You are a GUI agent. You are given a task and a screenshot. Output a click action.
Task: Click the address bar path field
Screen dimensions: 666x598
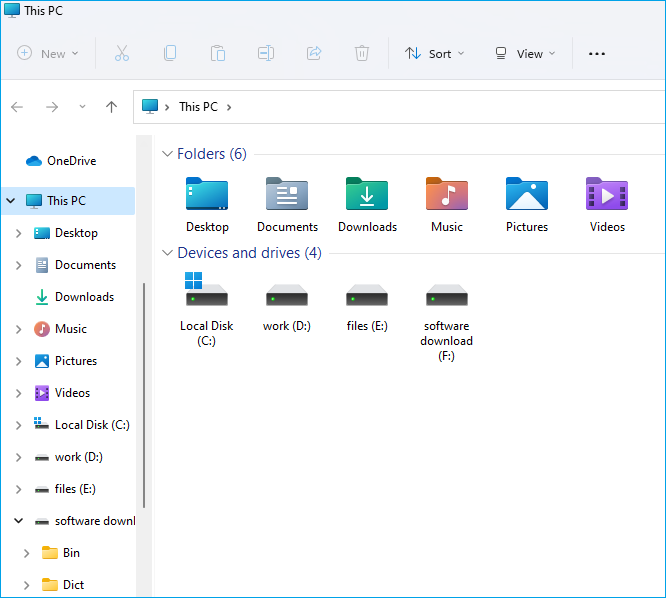click(x=420, y=107)
